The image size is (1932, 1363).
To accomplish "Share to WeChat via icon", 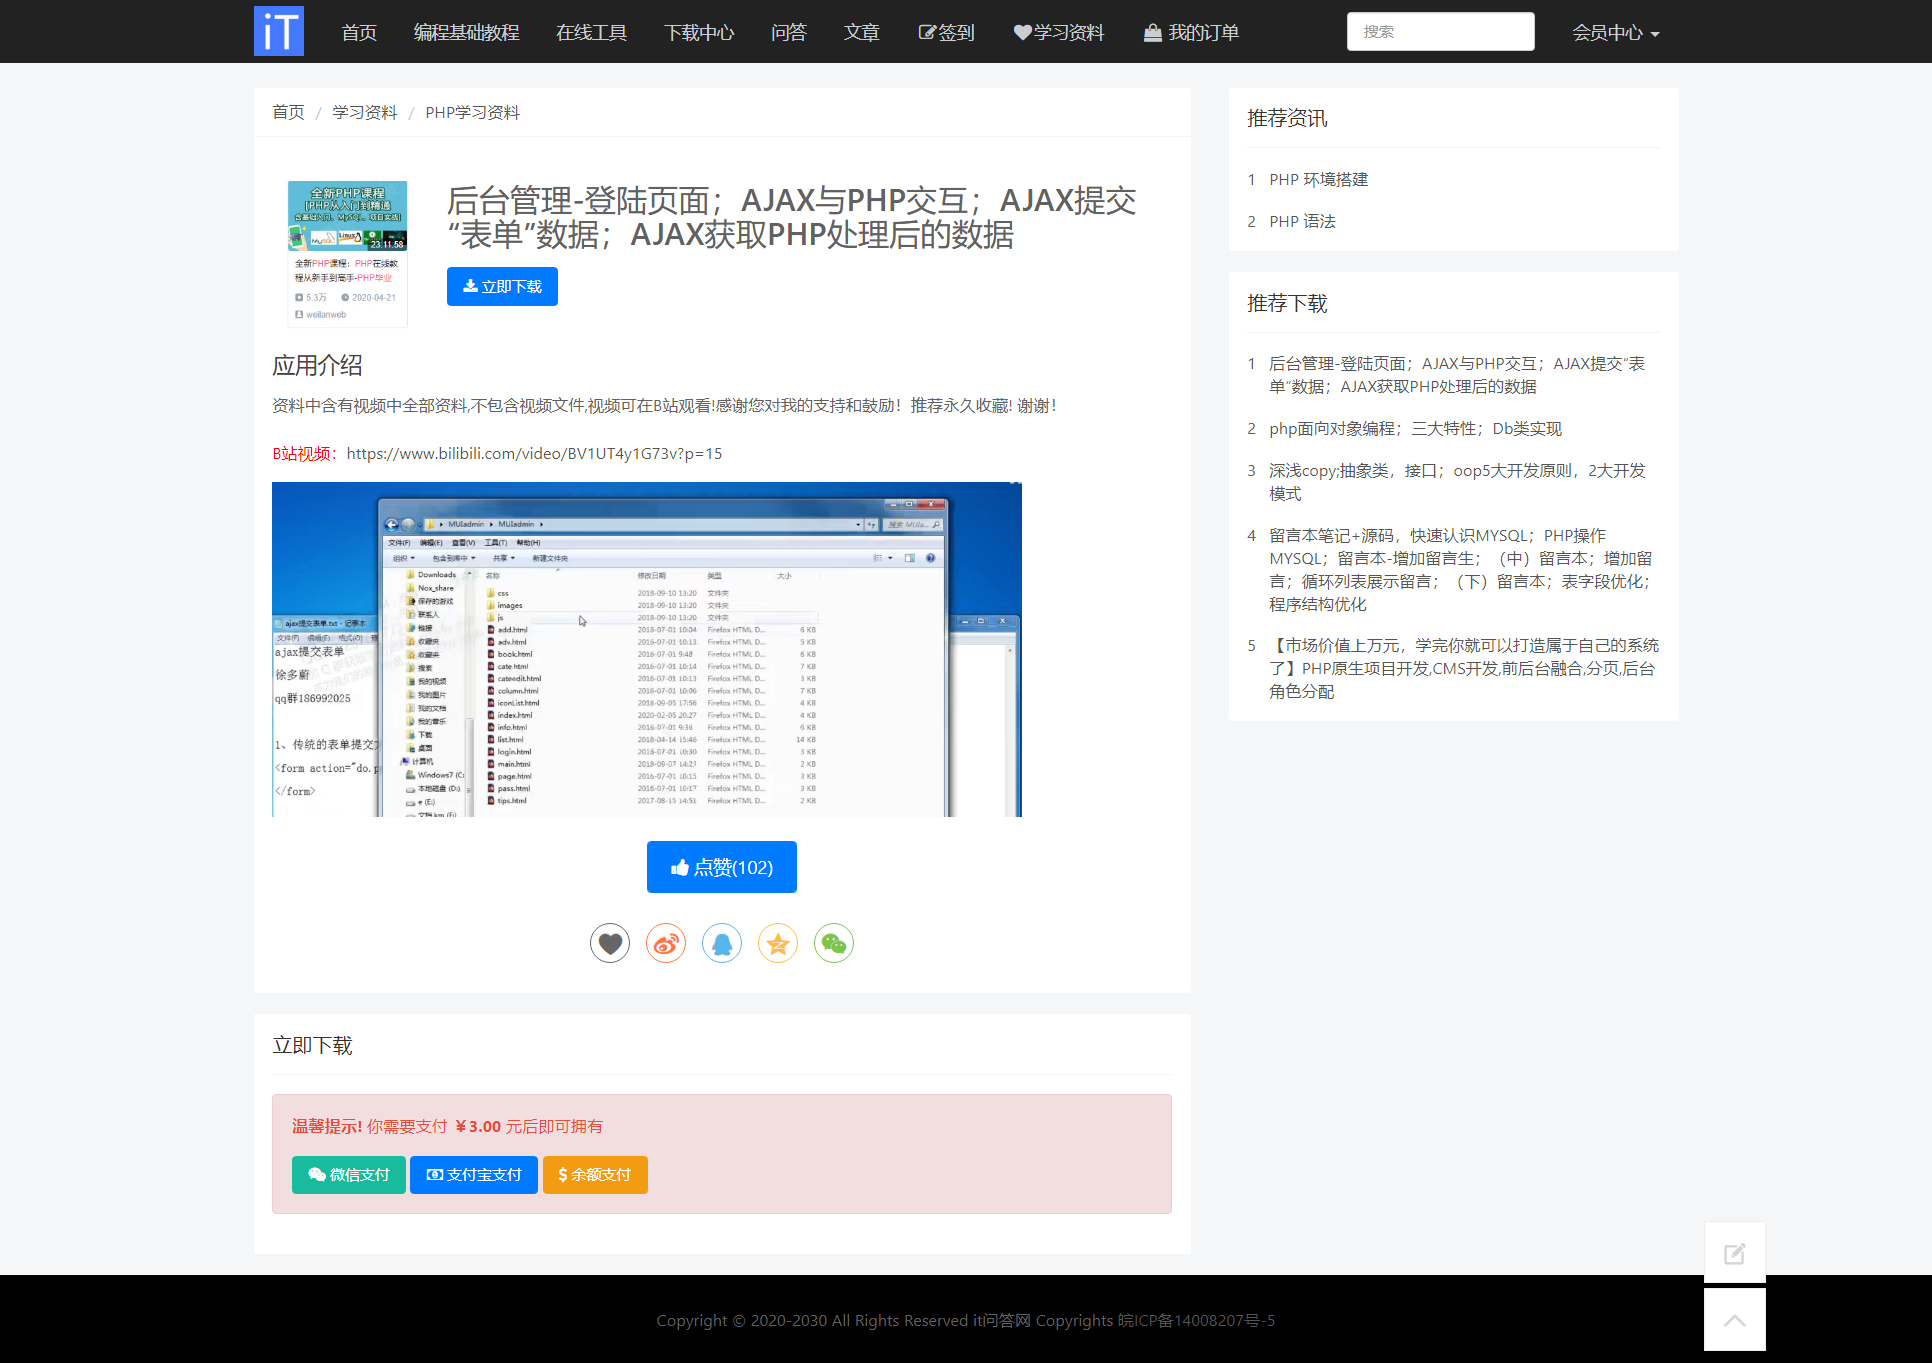I will (x=834, y=943).
